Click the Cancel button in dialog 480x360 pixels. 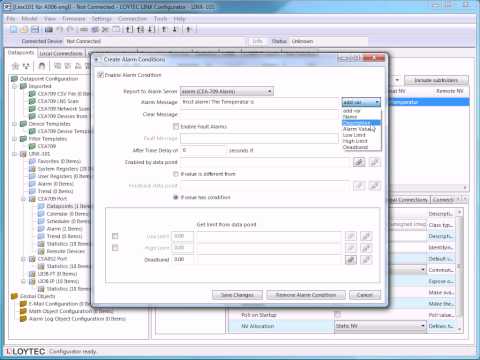(365, 295)
